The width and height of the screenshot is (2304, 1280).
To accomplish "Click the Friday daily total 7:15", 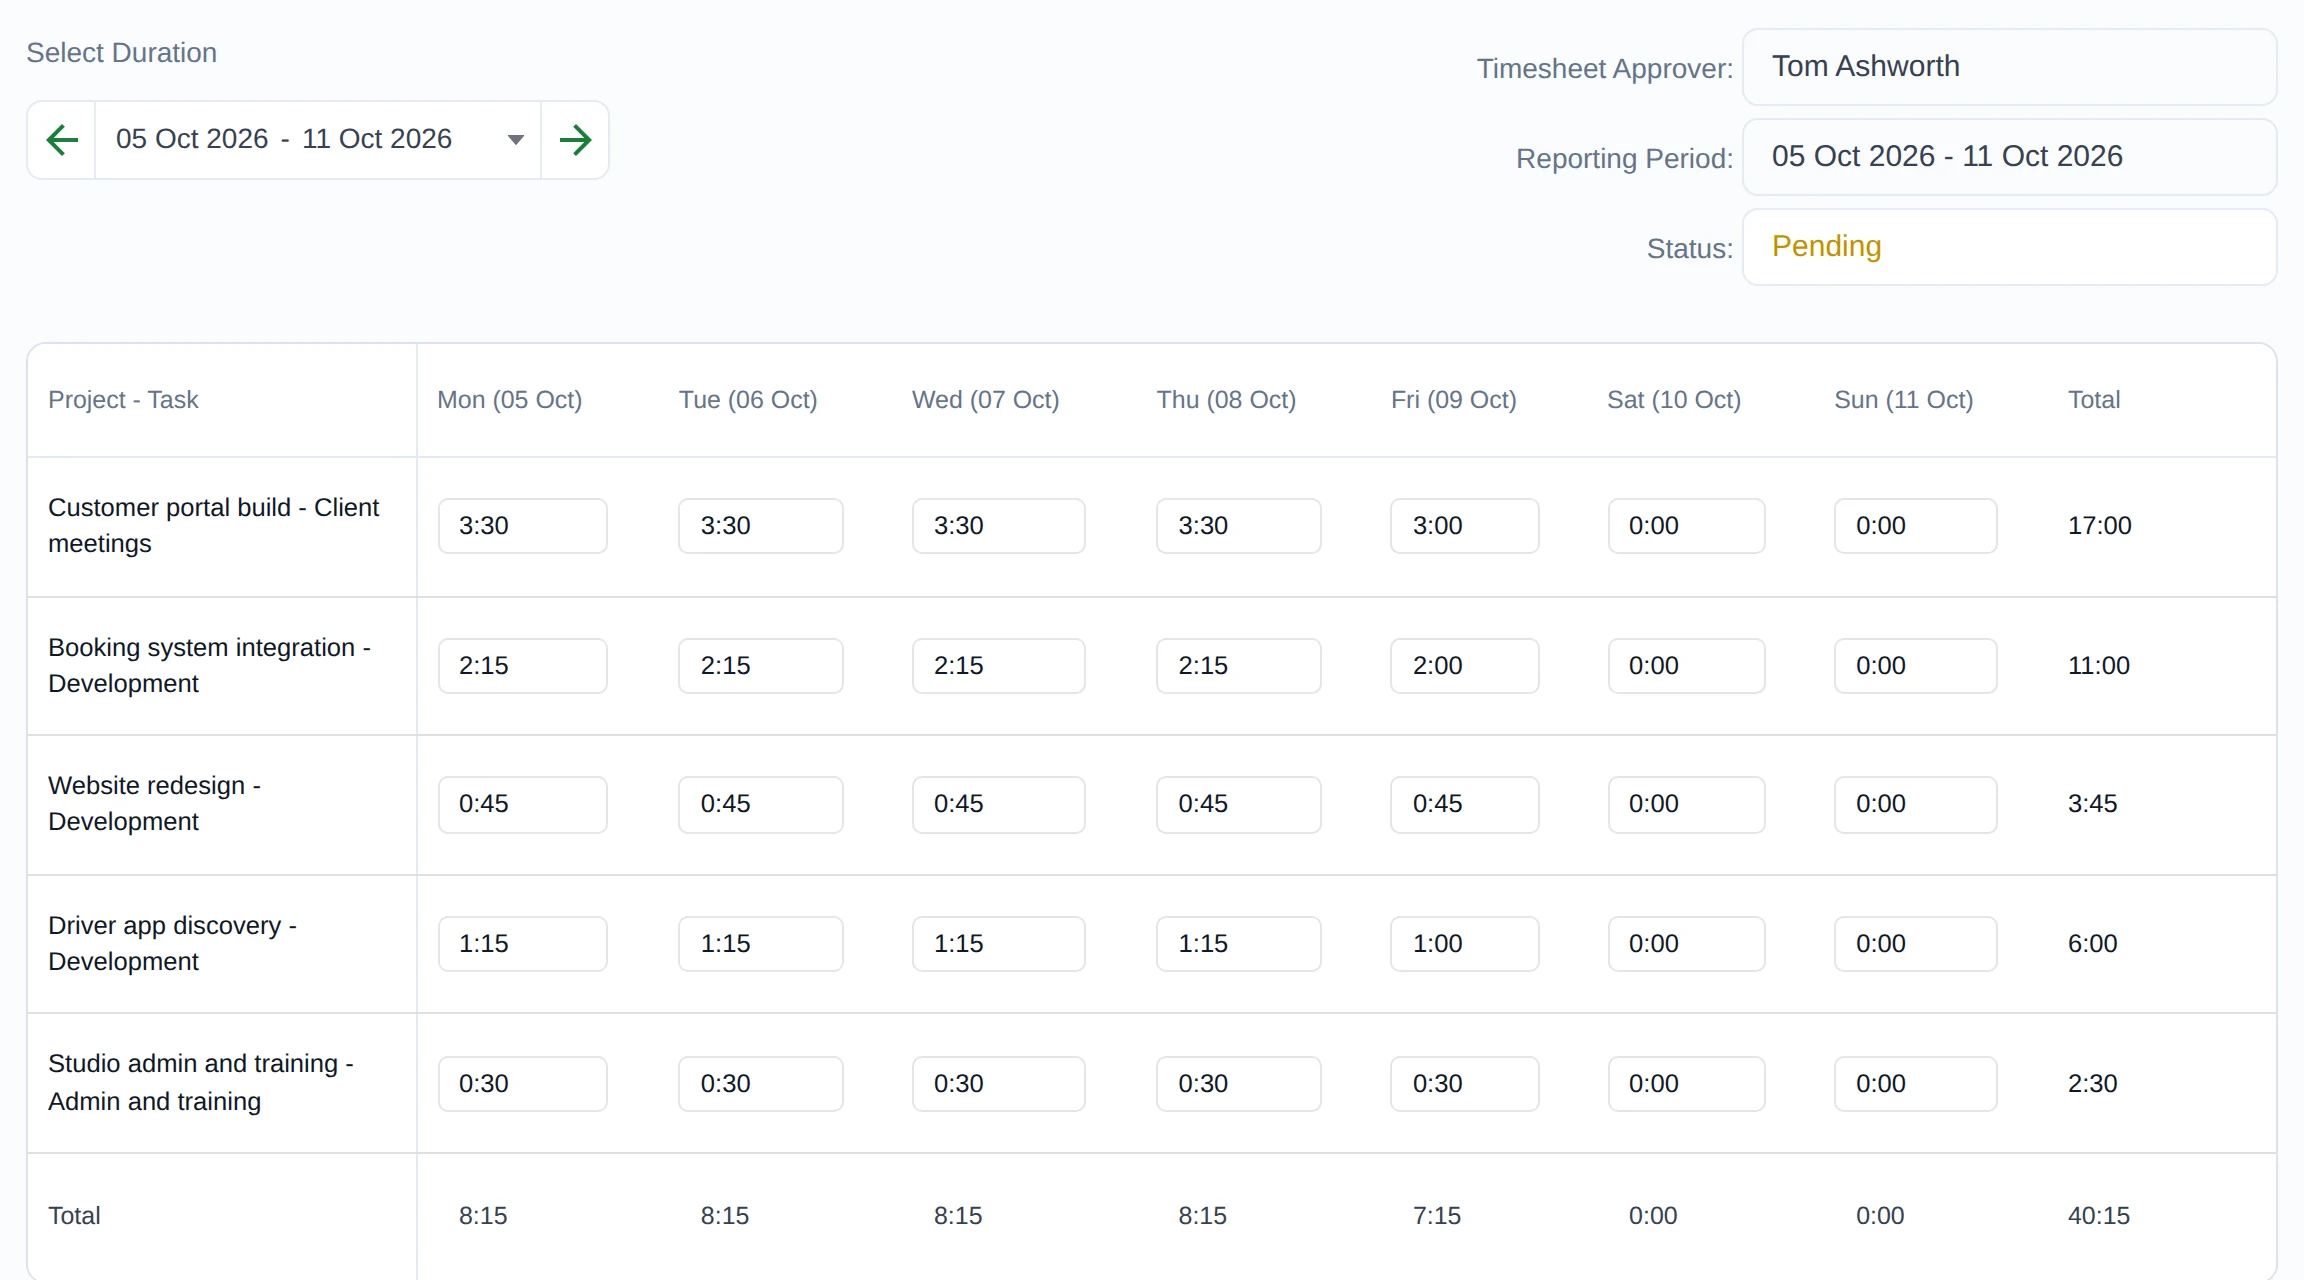I will pos(1437,1216).
